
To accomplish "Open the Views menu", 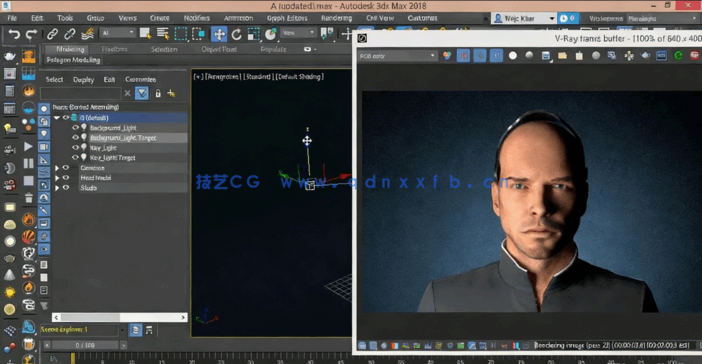I will 128,18.
